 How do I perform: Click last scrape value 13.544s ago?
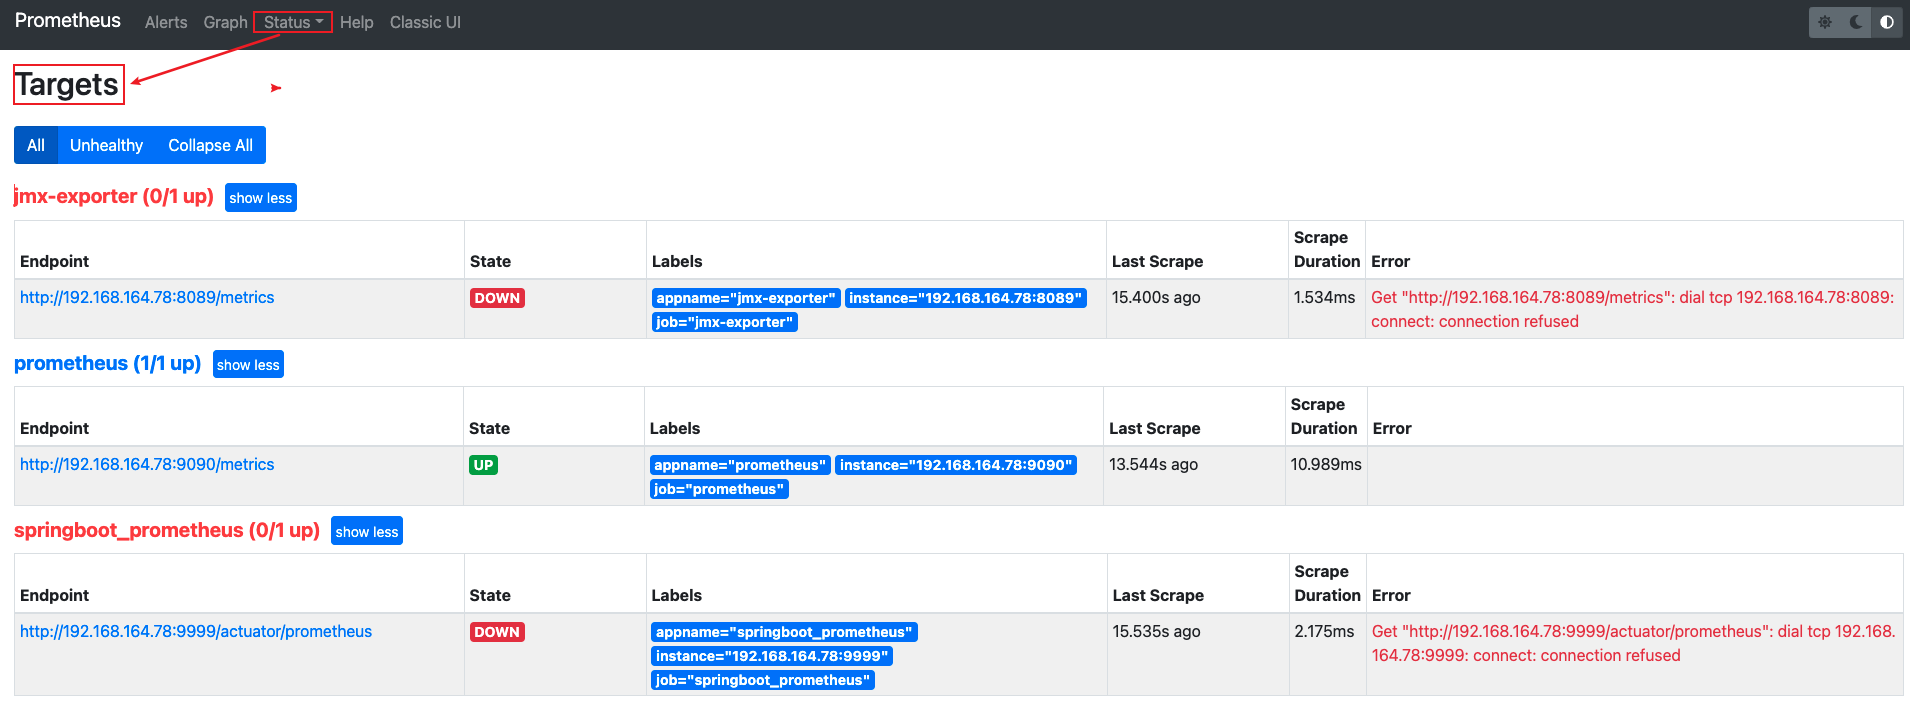(x=1153, y=464)
